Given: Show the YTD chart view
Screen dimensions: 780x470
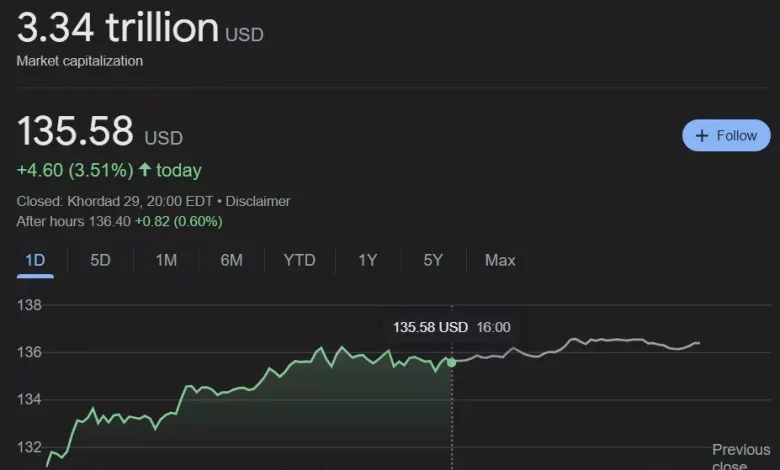Looking at the screenshot, I should click(299, 260).
